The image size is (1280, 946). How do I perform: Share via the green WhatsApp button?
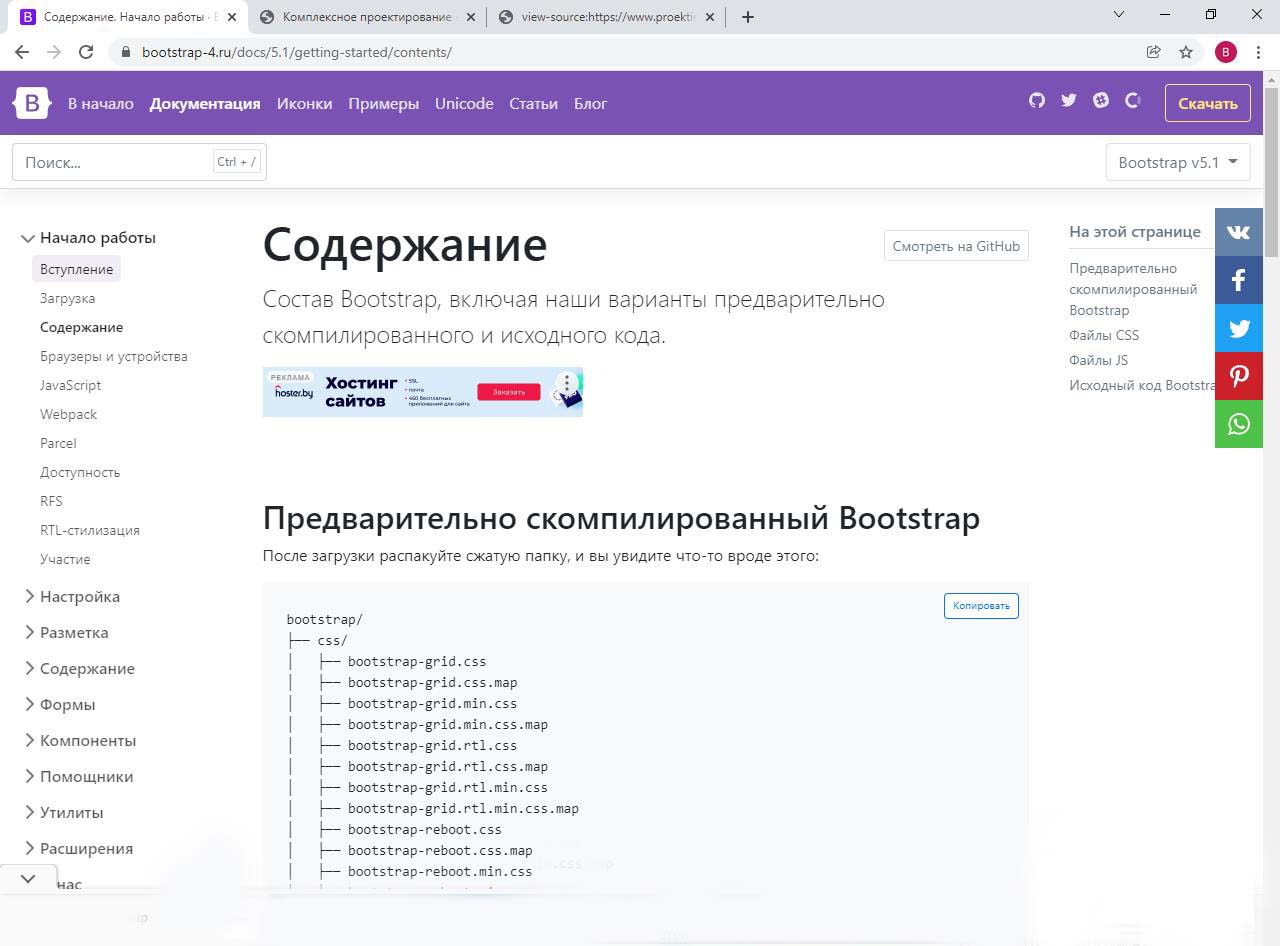[1239, 424]
